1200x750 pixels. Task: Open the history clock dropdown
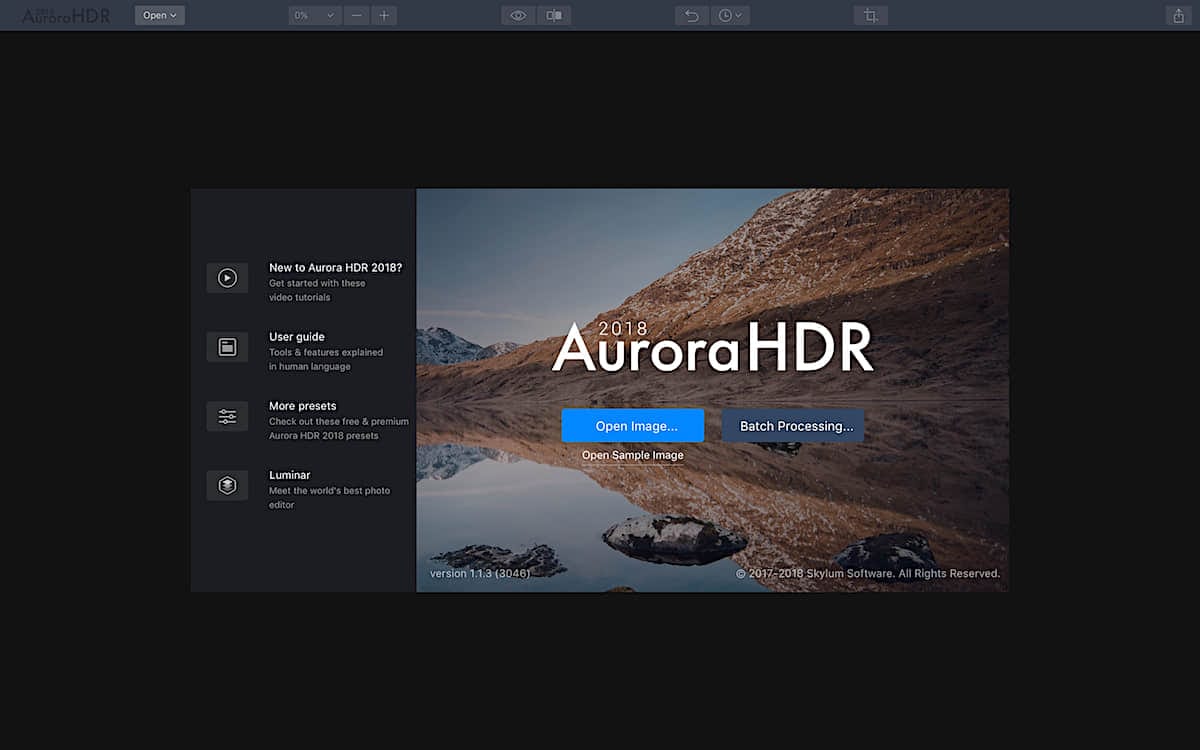[730, 15]
